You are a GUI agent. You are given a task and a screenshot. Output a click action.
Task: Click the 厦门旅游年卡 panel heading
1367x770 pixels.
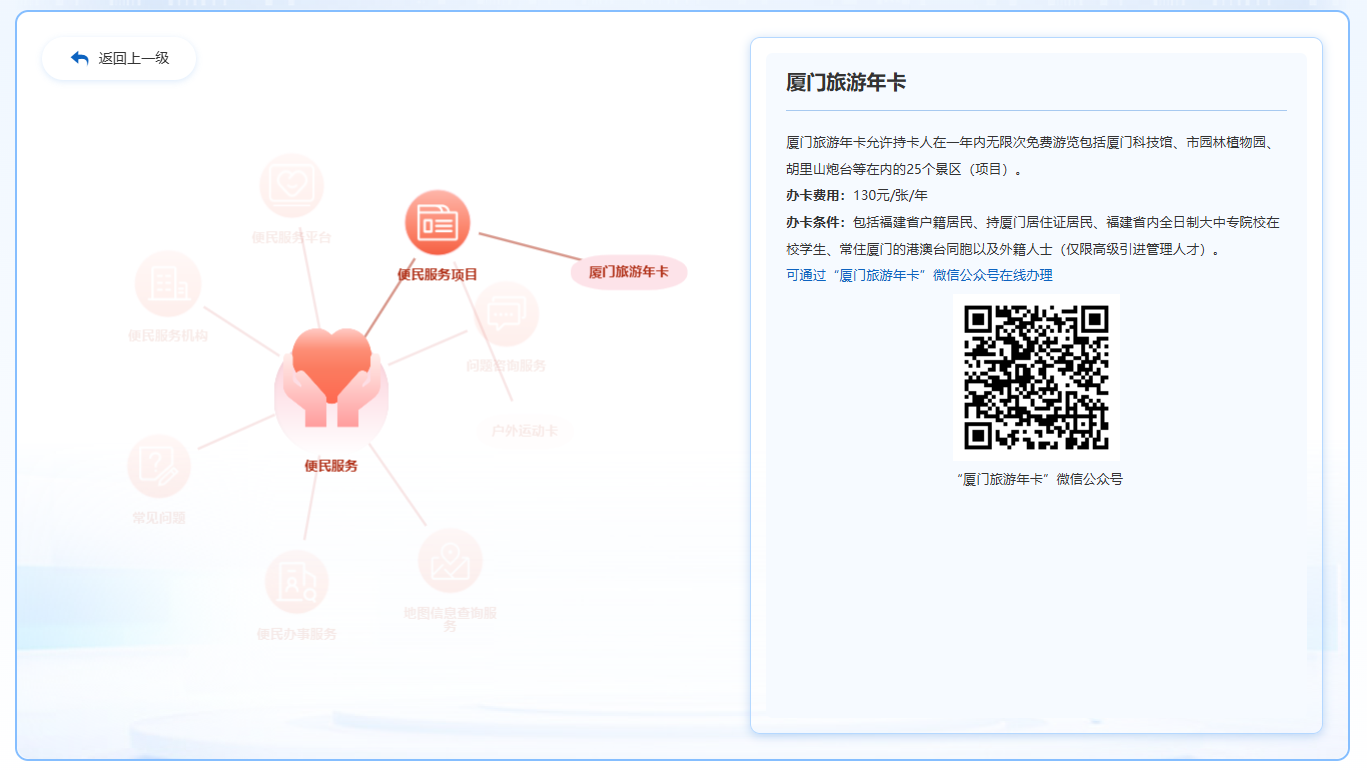click(846, 83)
